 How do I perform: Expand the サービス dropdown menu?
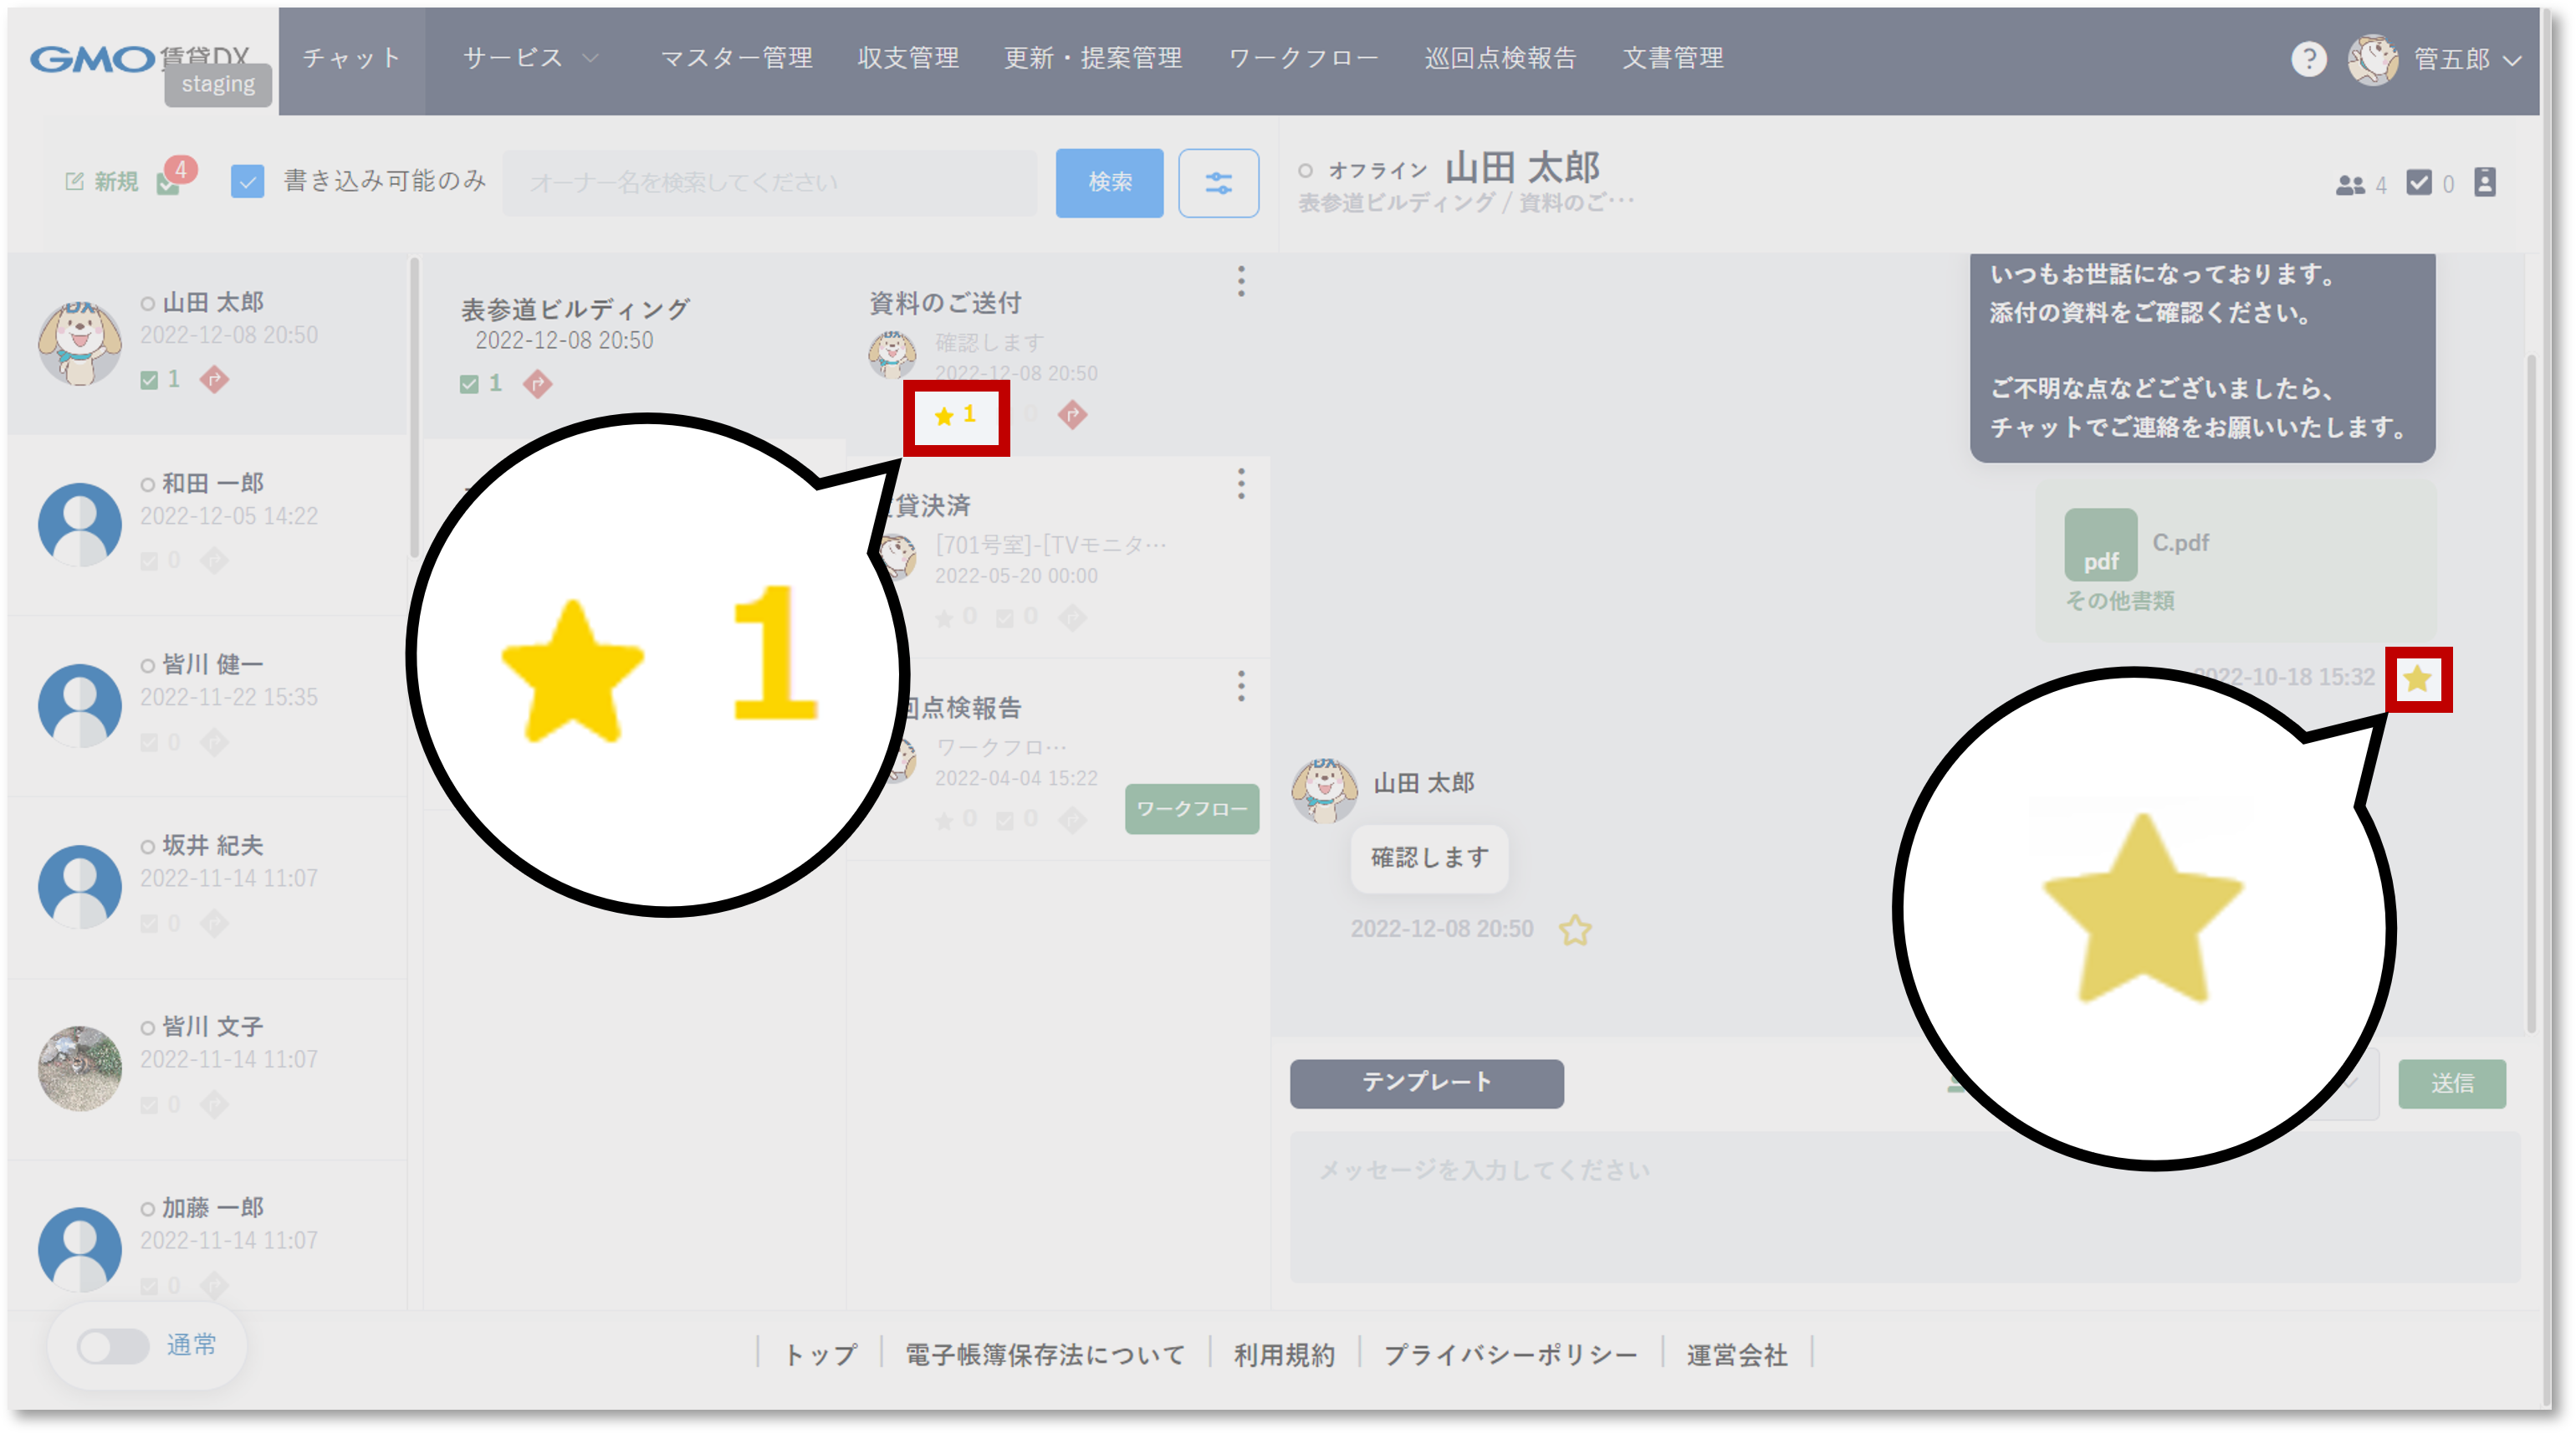(x=530, y=59)
